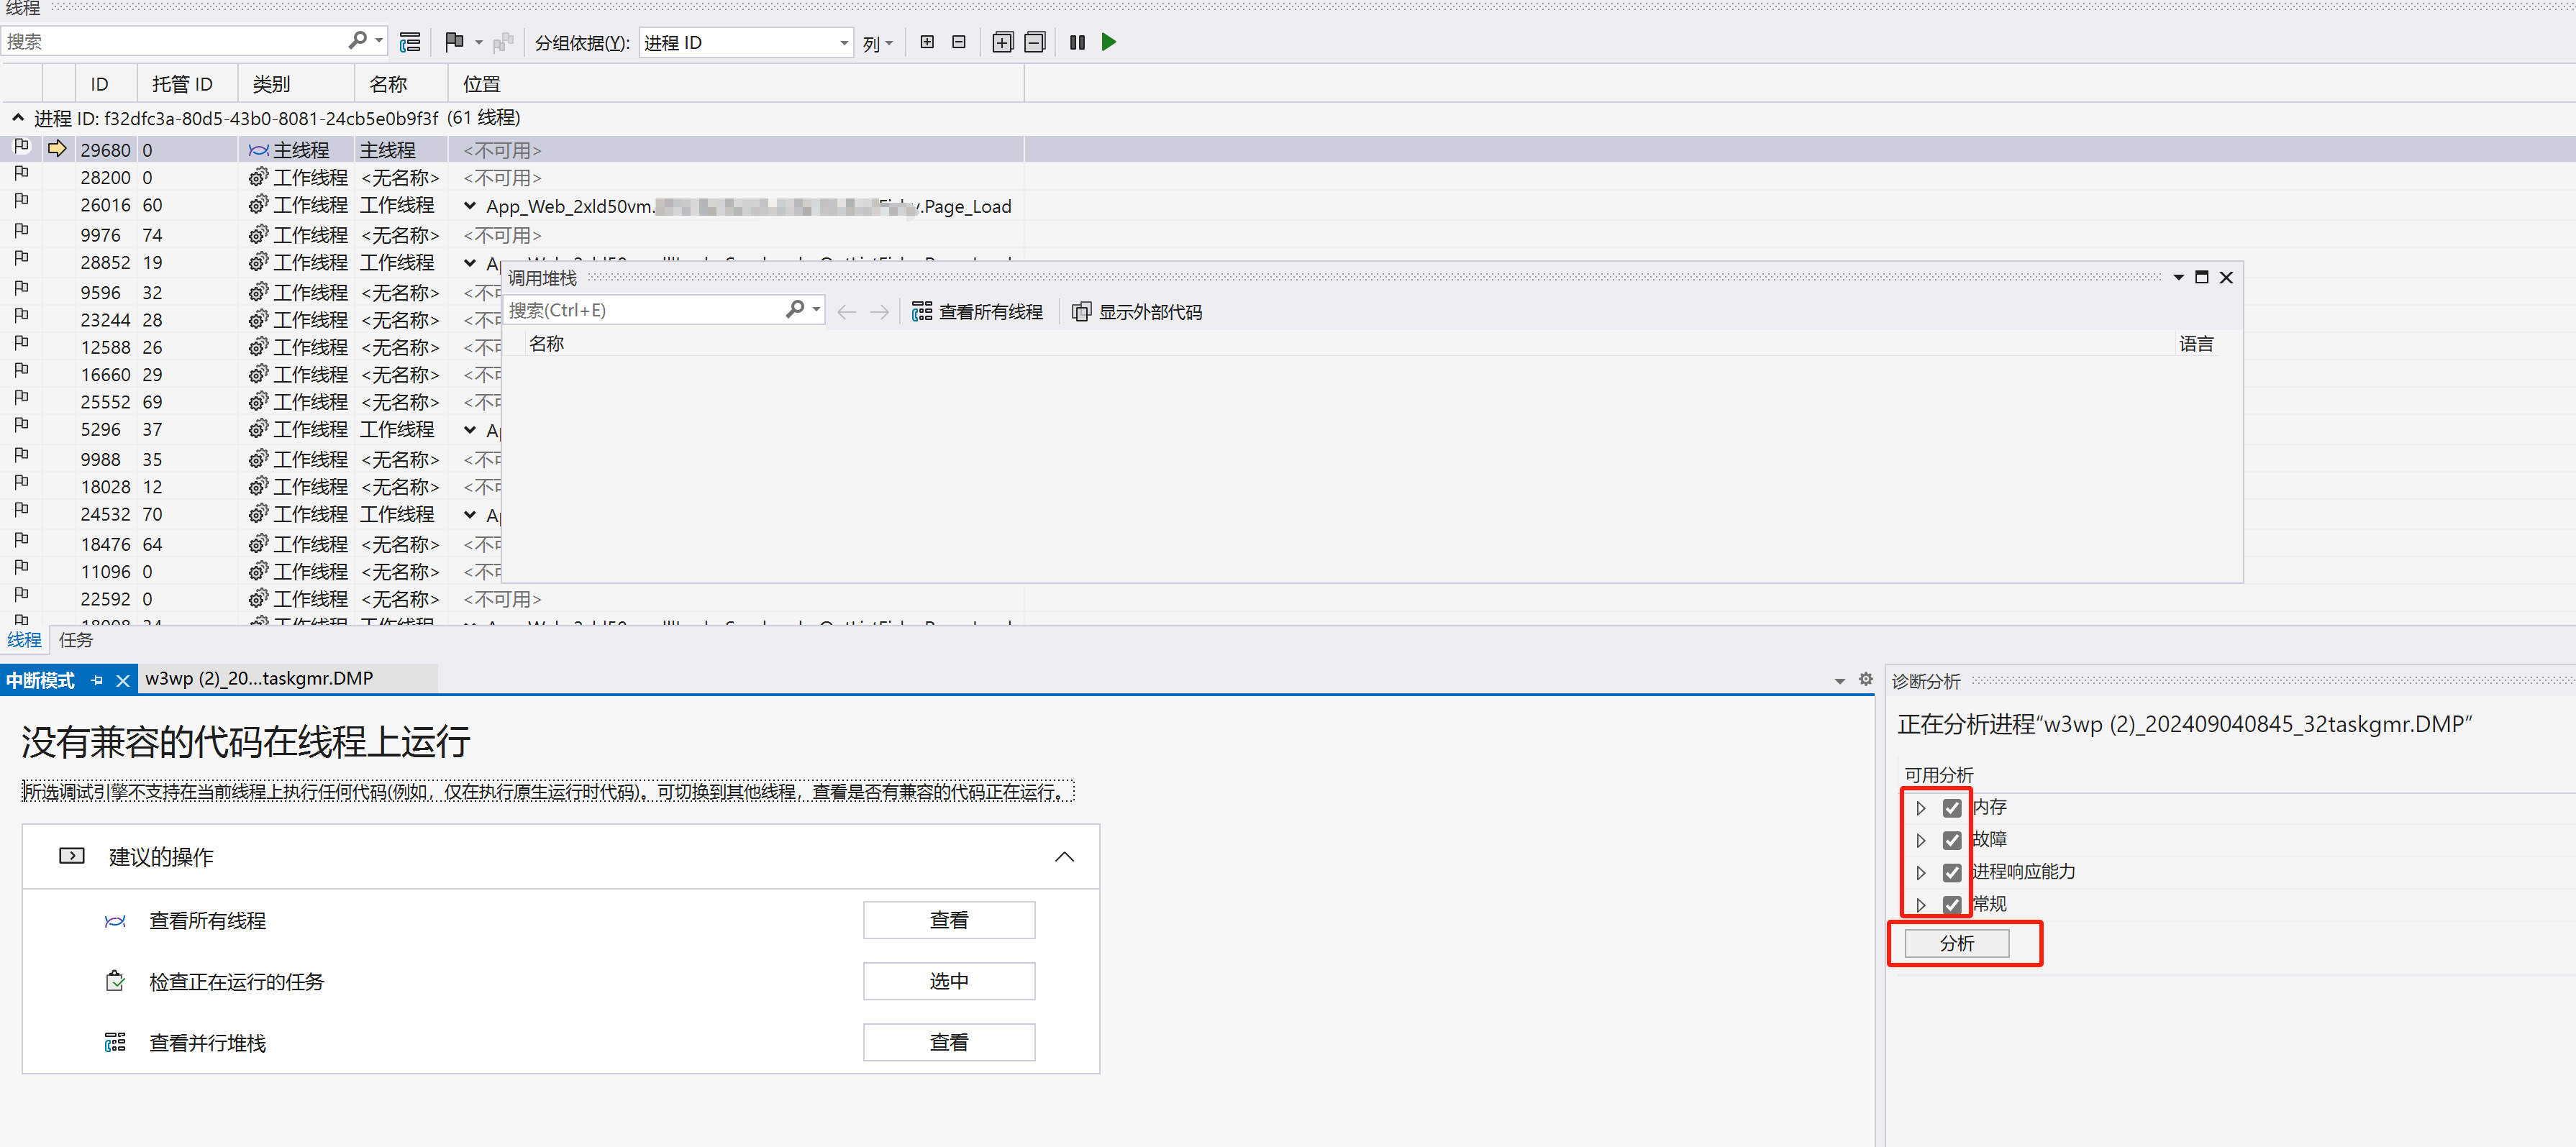Select the w3wp taskgmr.DMP document tab
This screenshot has height=1147, width=2576.
pyautogui.click(x=260, y=679)
